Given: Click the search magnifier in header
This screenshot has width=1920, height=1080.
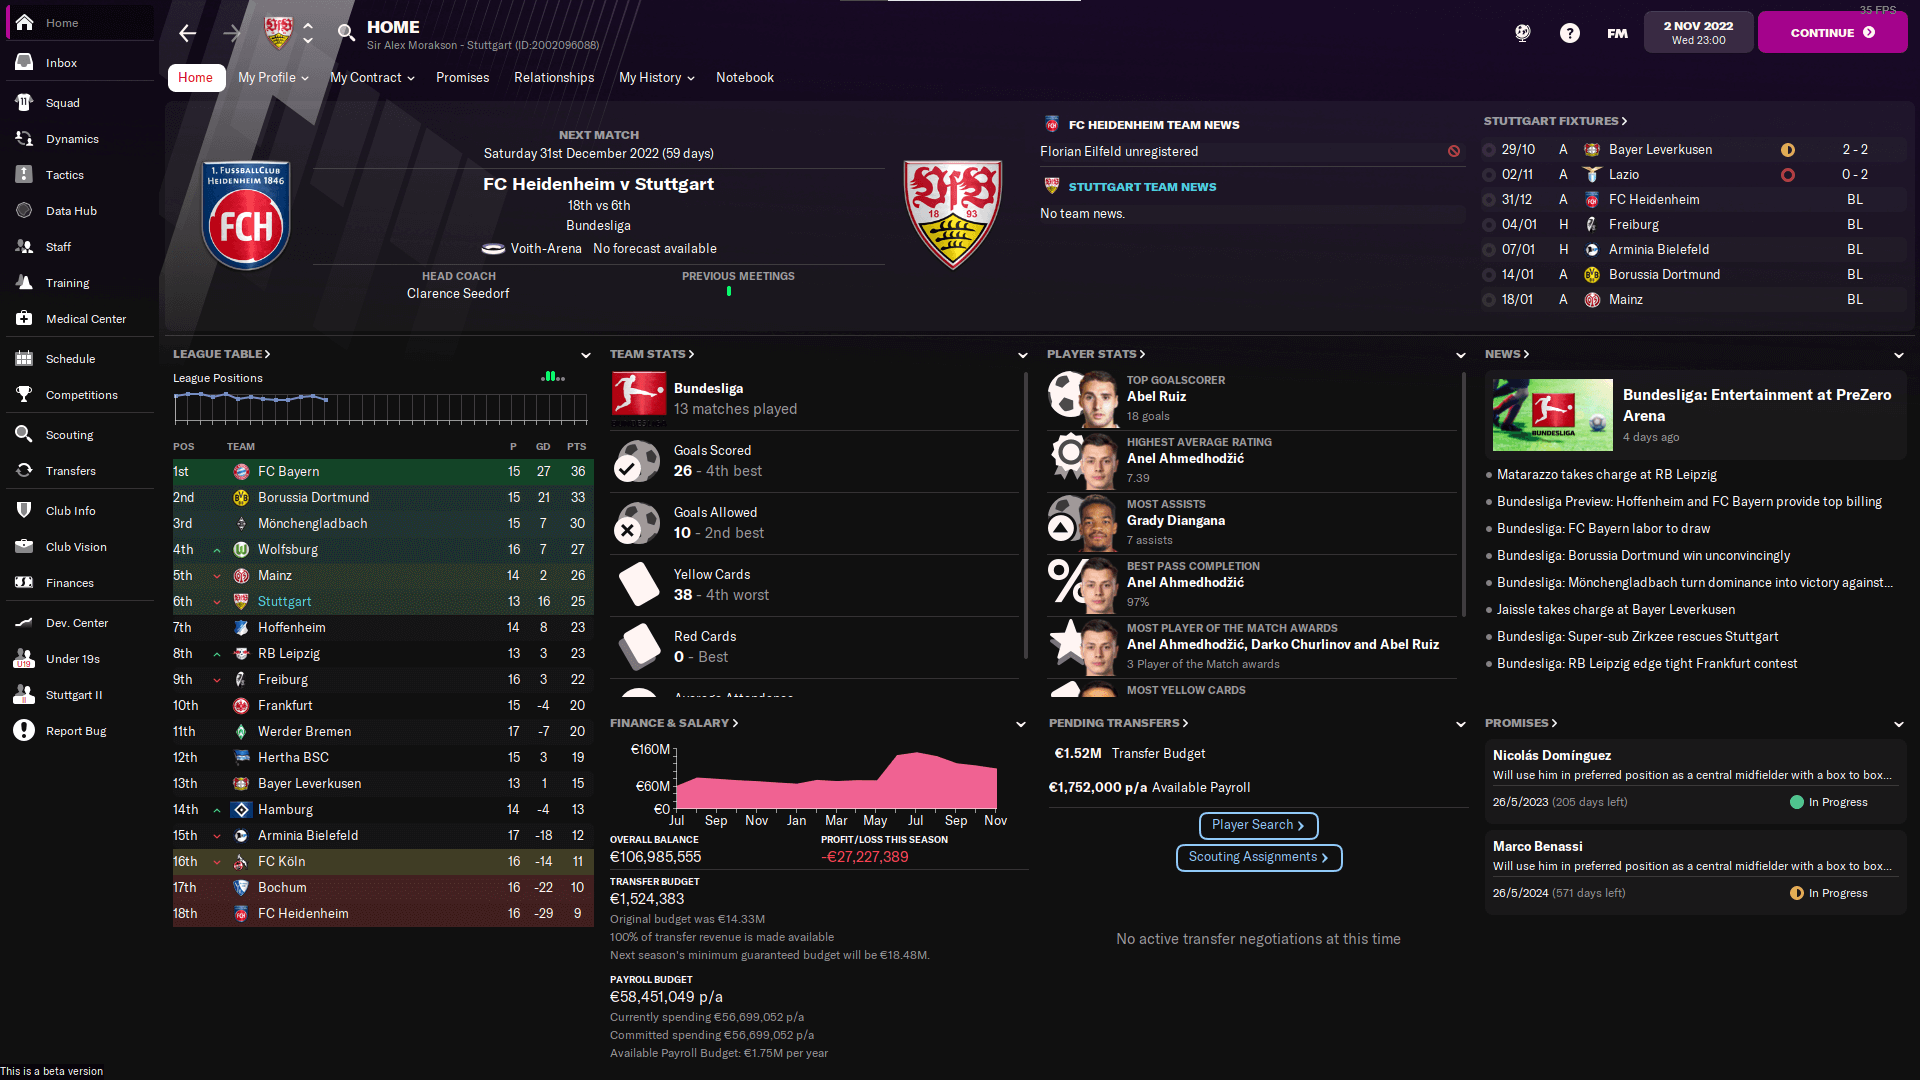Looking at the screenshot, I should click(346, 33).
